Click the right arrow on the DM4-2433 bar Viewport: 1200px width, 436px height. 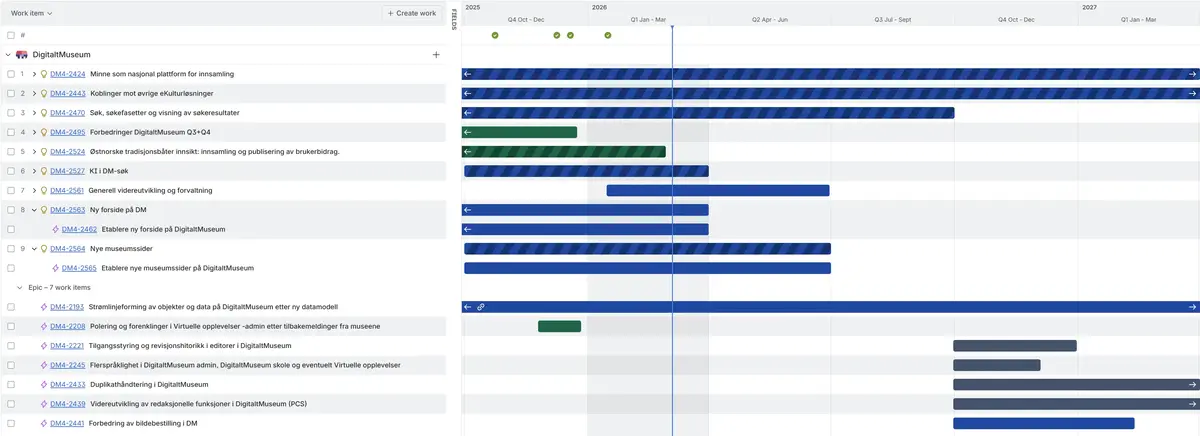point(1192,384)
